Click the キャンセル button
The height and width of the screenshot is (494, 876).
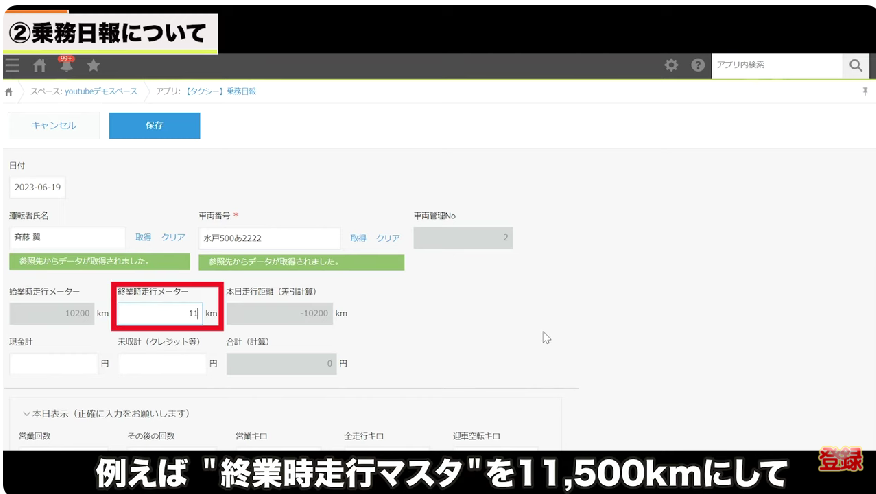point(54,126)
